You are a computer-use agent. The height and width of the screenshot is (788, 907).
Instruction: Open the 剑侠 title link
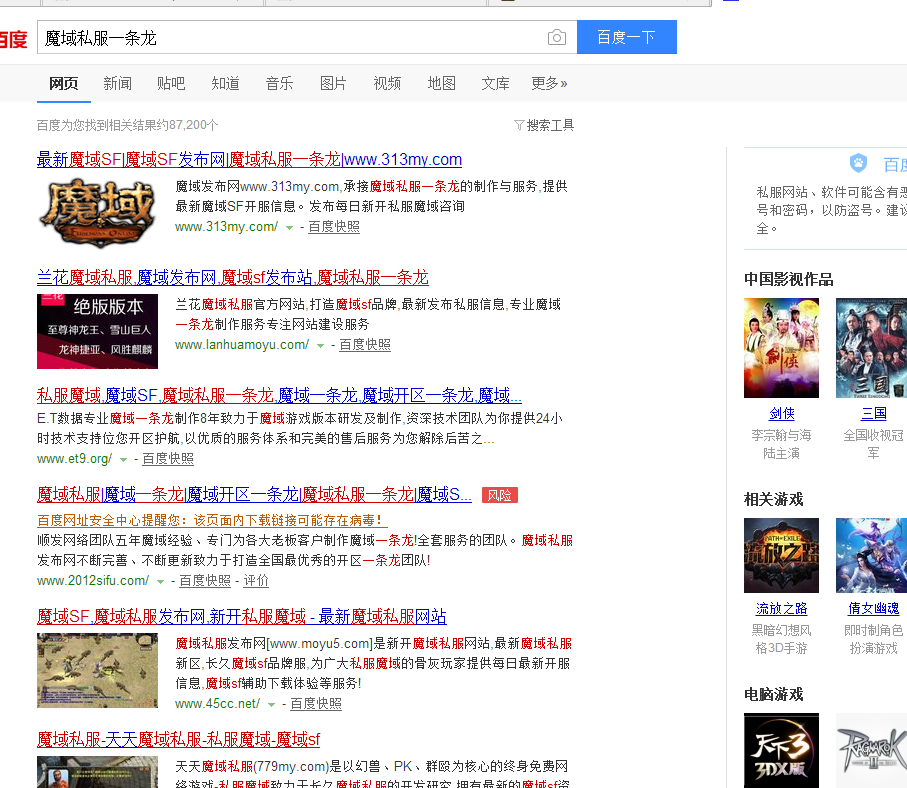(x=781, y=414)
